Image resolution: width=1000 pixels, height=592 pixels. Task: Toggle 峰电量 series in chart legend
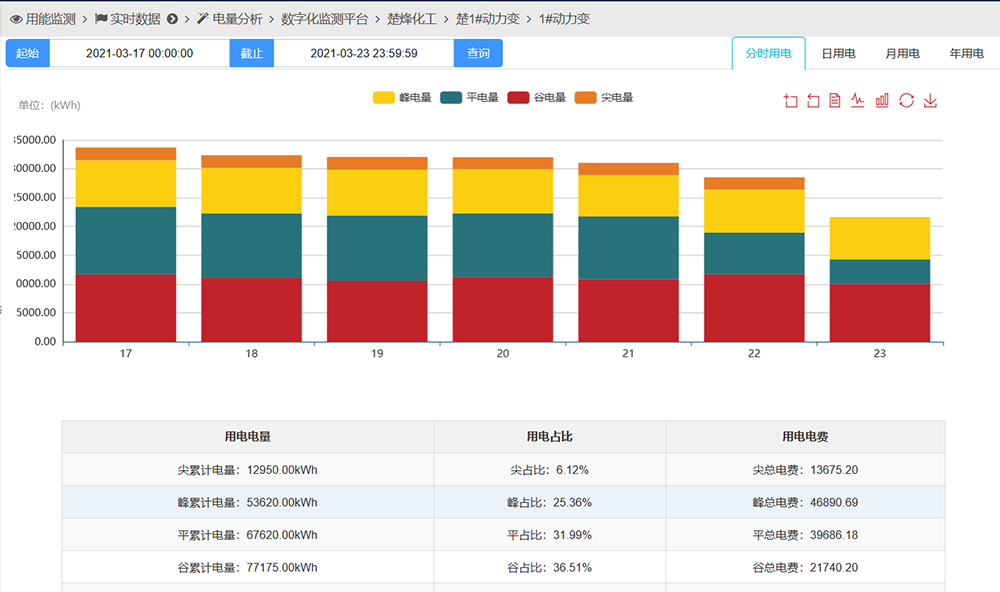click(x=402, y=98)
